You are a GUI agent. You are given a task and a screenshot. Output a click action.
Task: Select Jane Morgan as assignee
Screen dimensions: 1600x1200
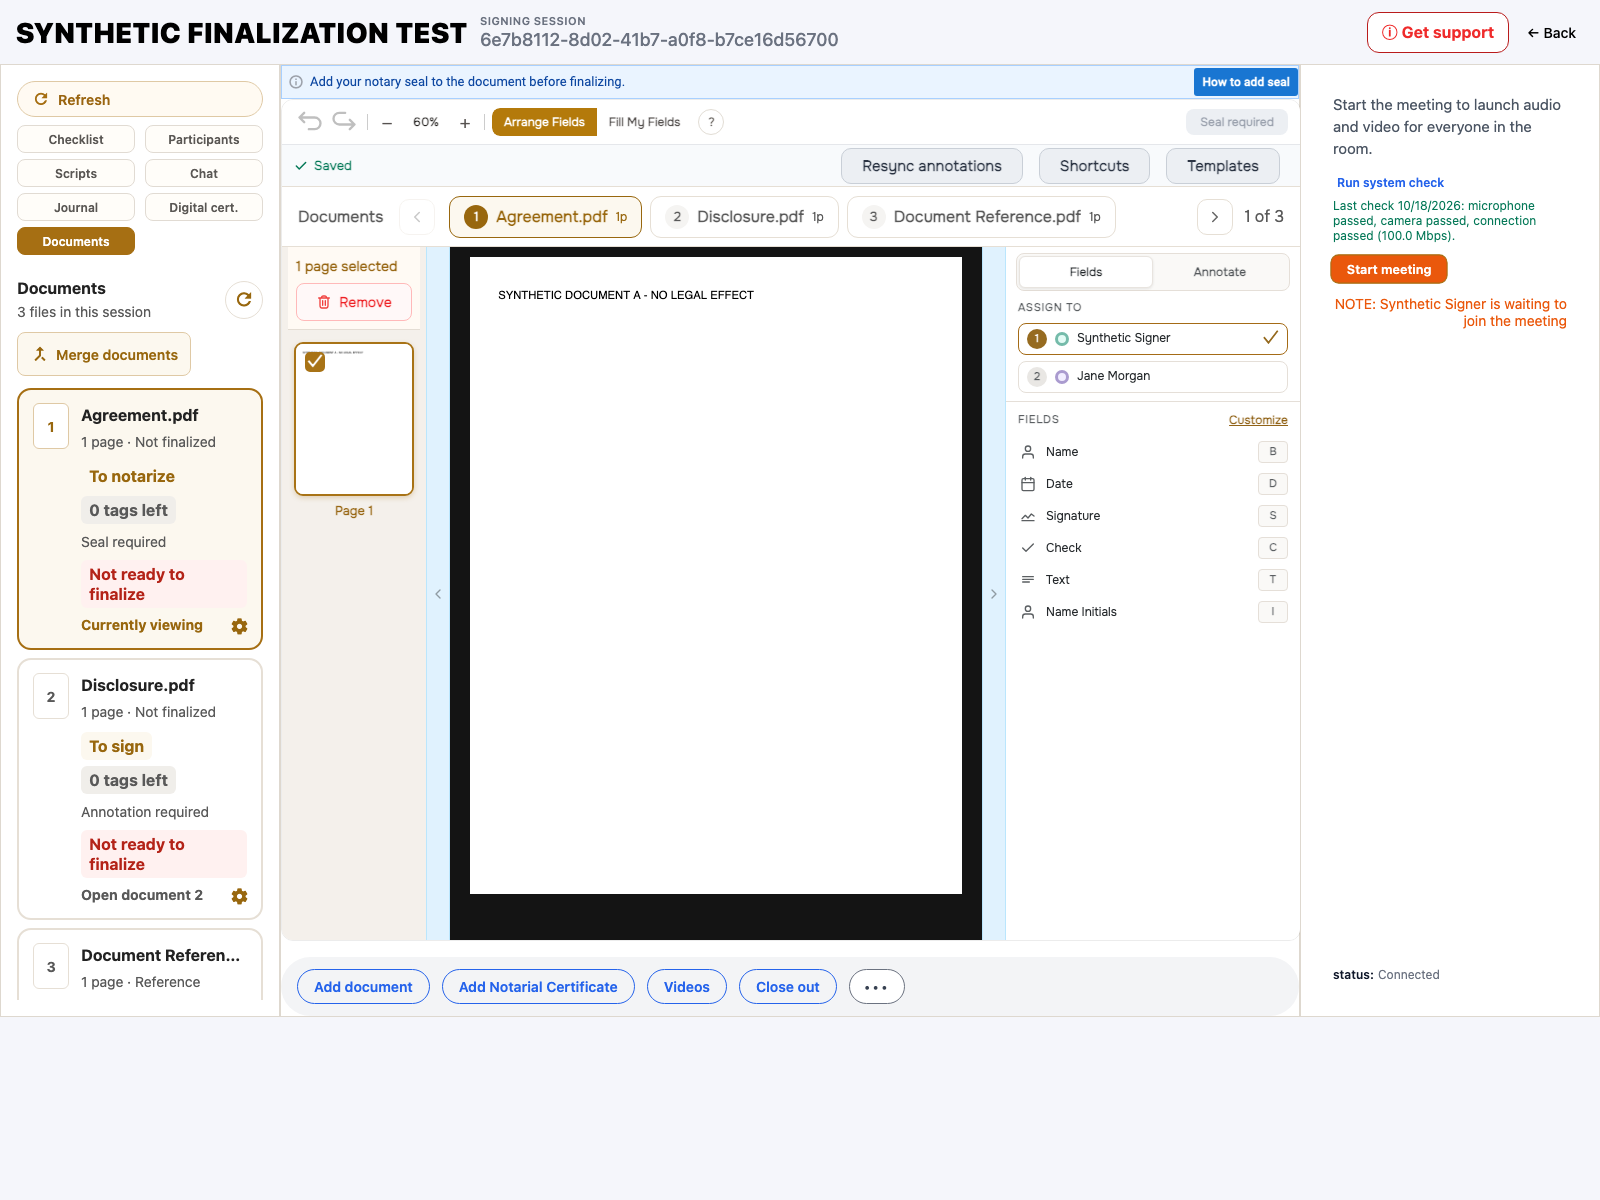click(1152, 376)
